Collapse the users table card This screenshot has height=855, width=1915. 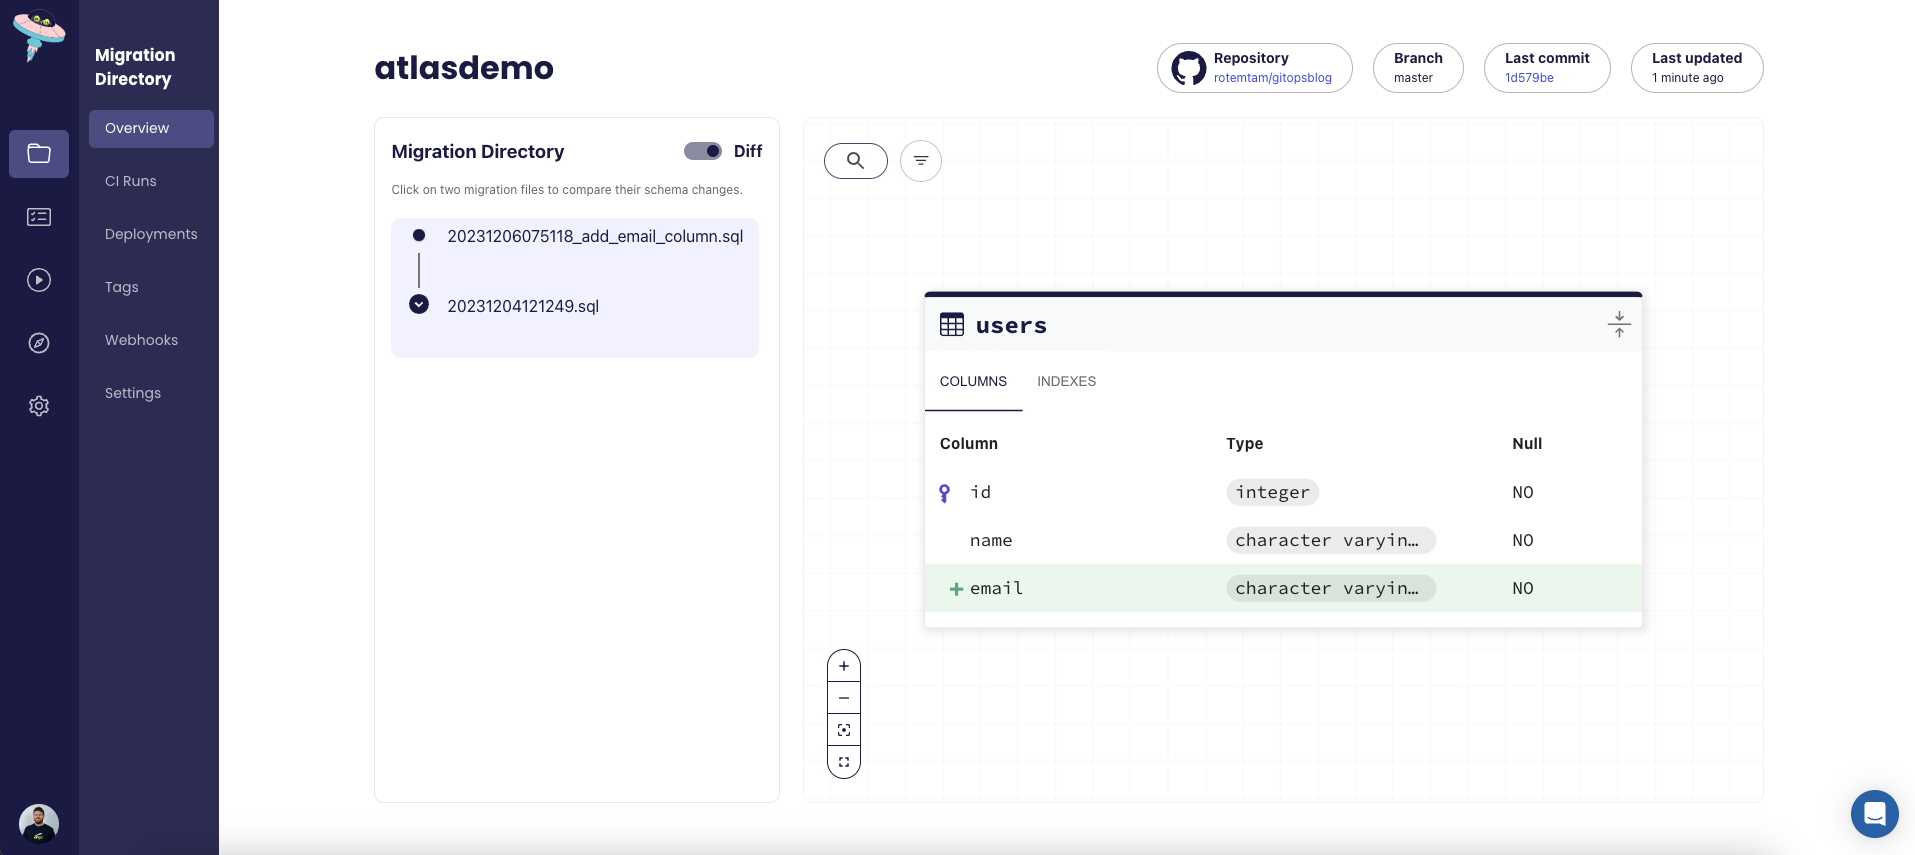click(x=1618, y=325)
